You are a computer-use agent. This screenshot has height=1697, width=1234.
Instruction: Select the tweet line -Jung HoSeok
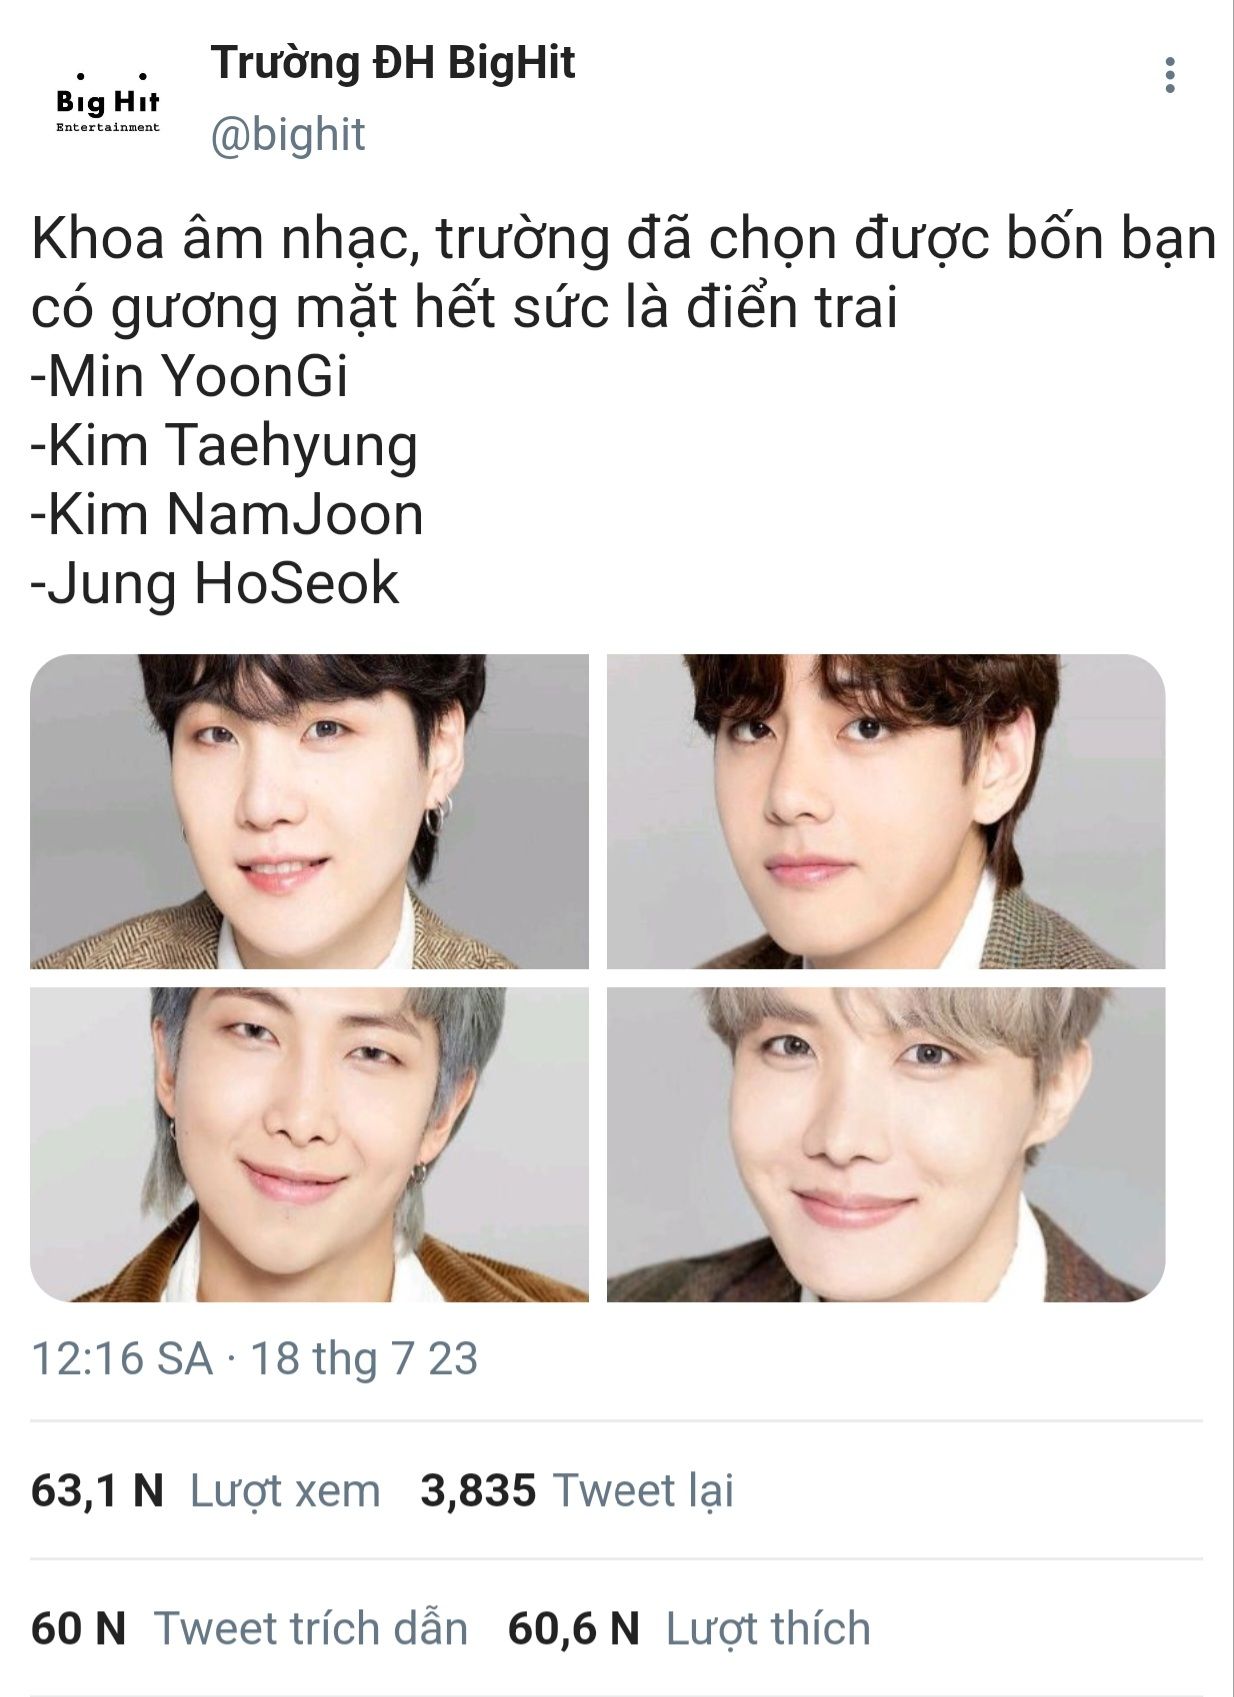coord(215,584)
